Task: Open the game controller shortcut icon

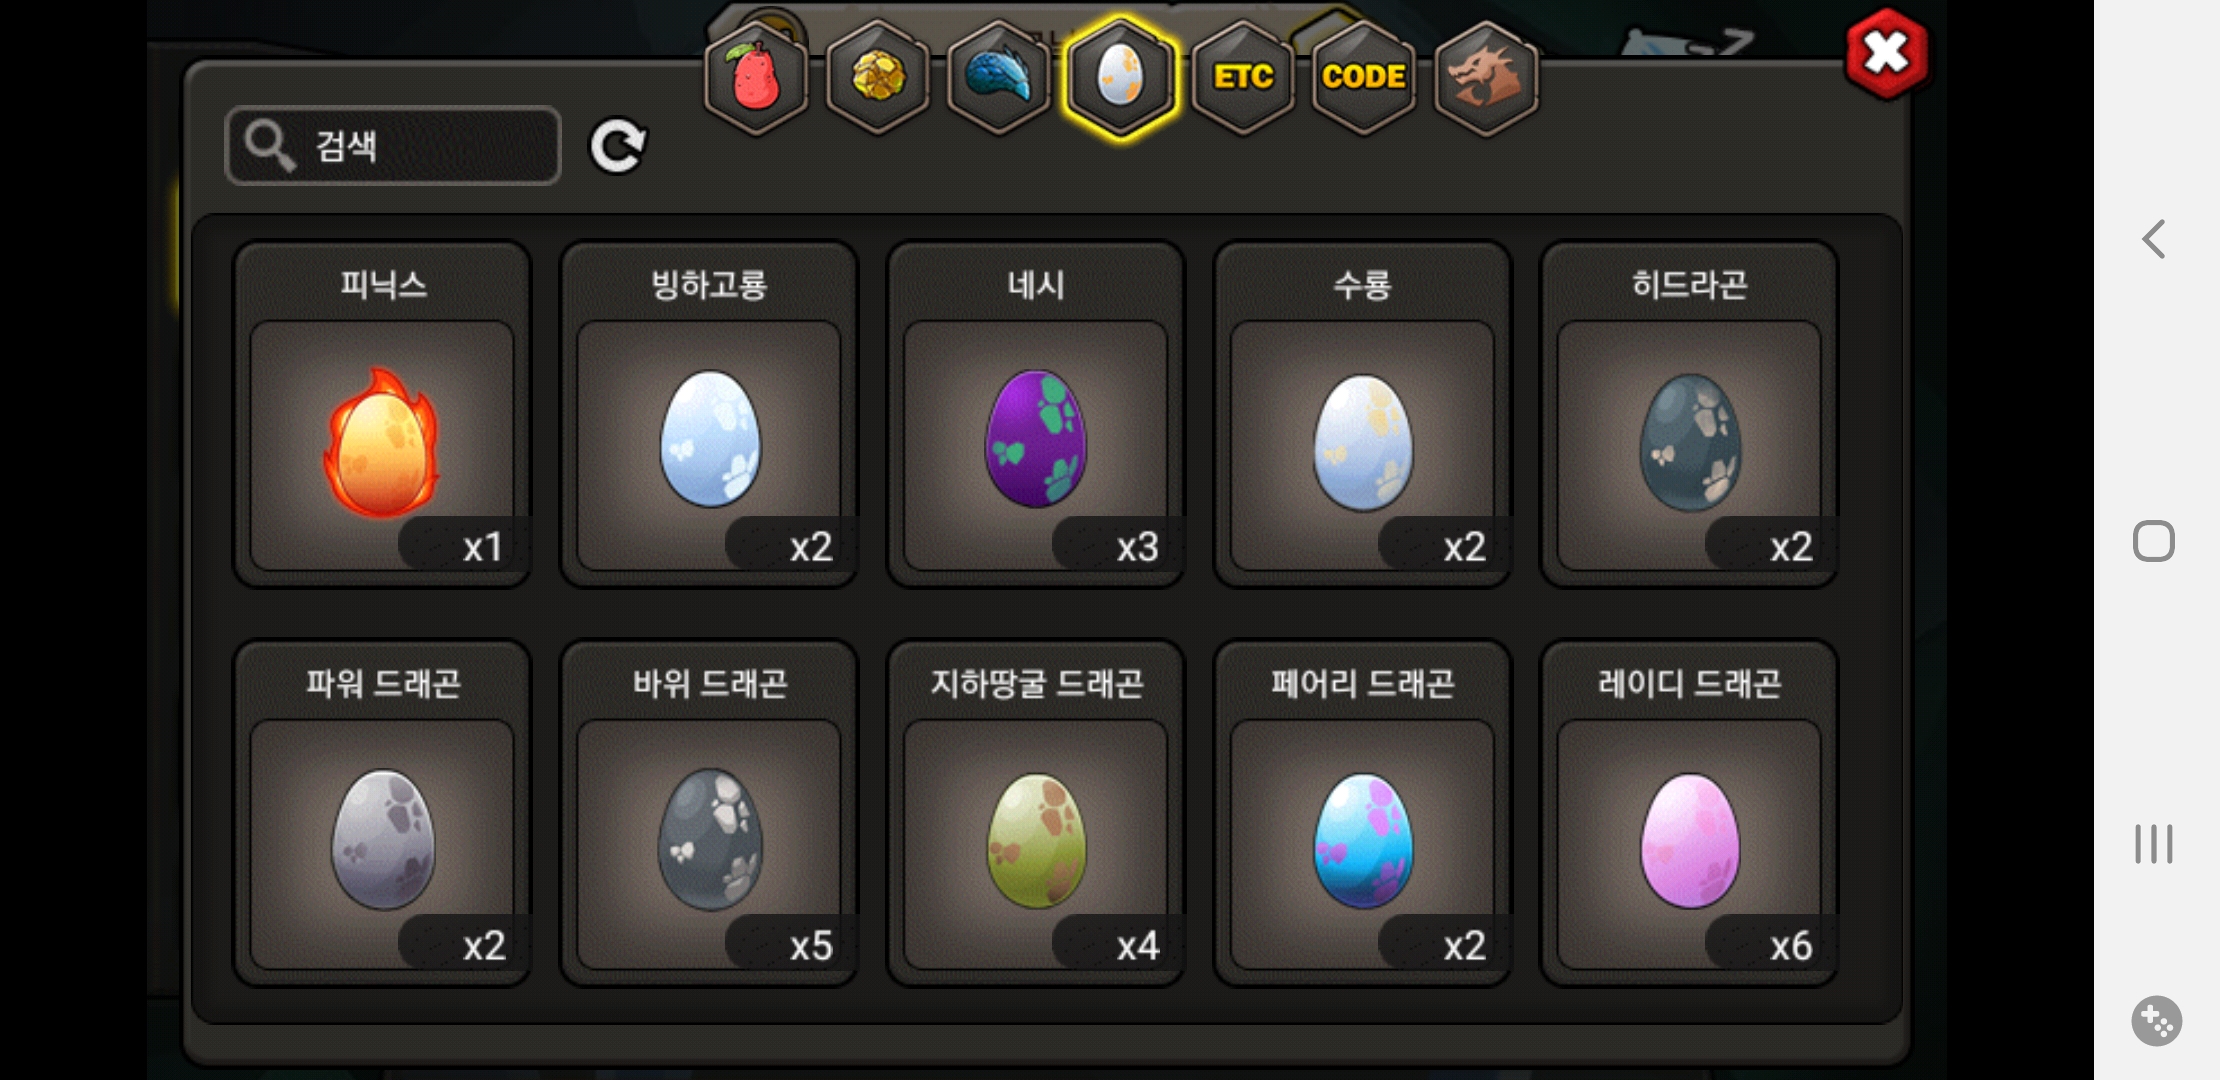Action: (x=2156, y=1021)
